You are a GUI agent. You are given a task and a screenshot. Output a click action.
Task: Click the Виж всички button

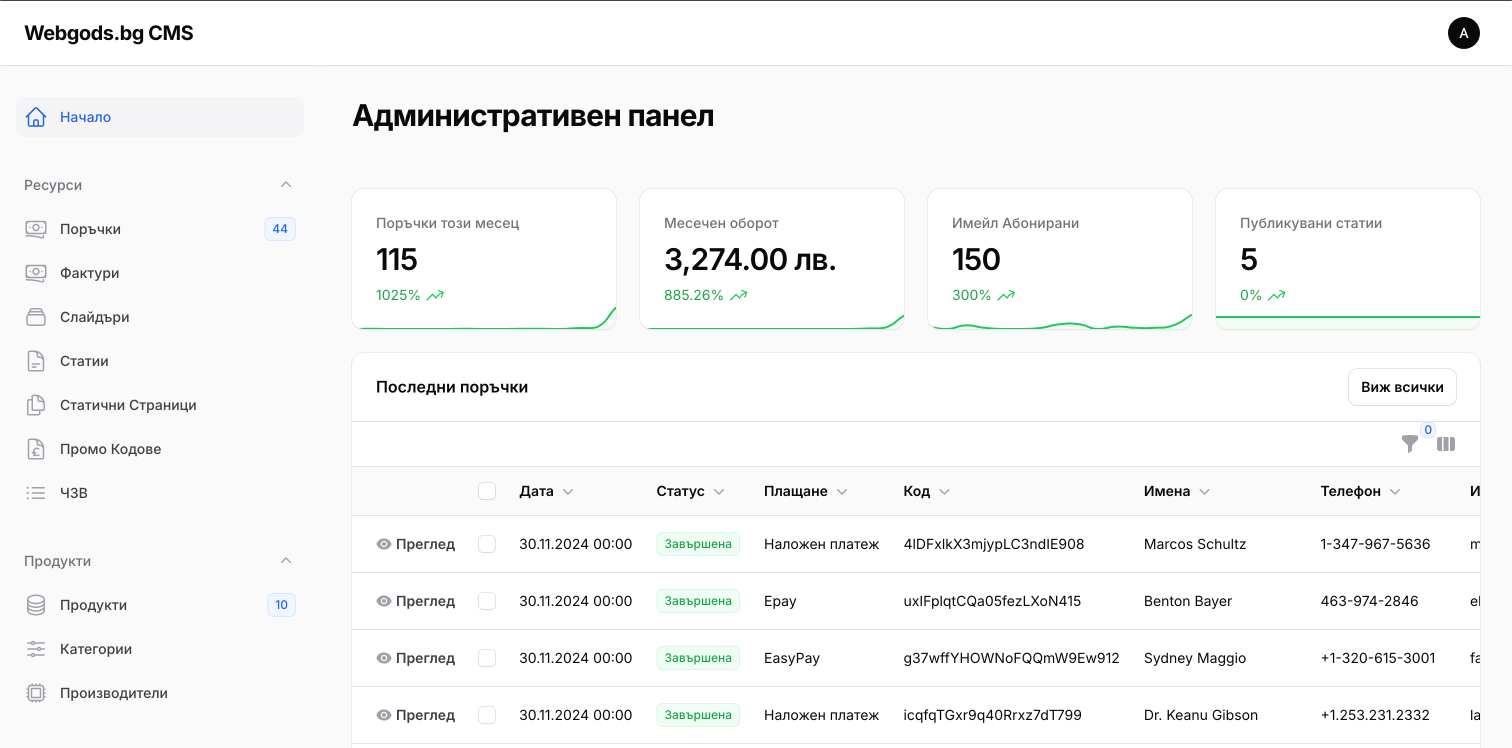(1402, 387)
